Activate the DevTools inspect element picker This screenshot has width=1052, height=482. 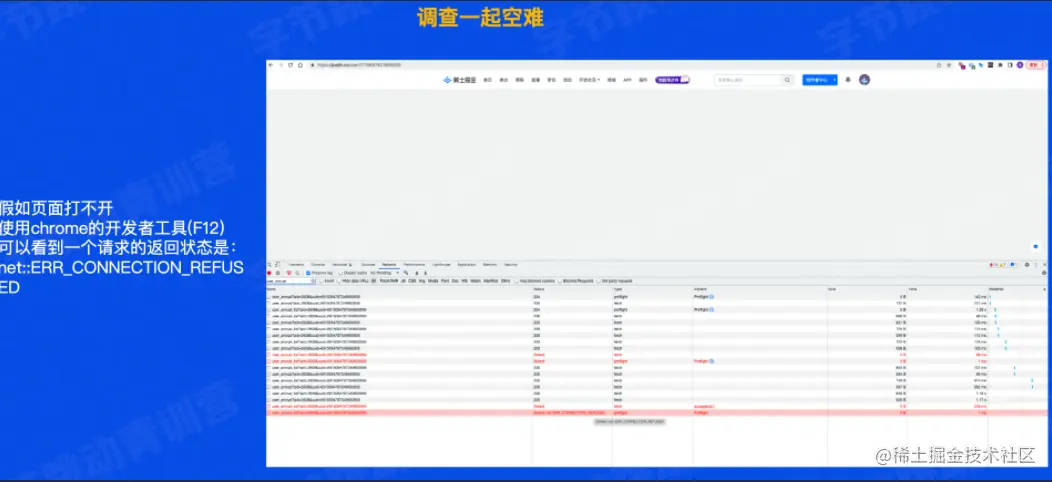point(269,264)
